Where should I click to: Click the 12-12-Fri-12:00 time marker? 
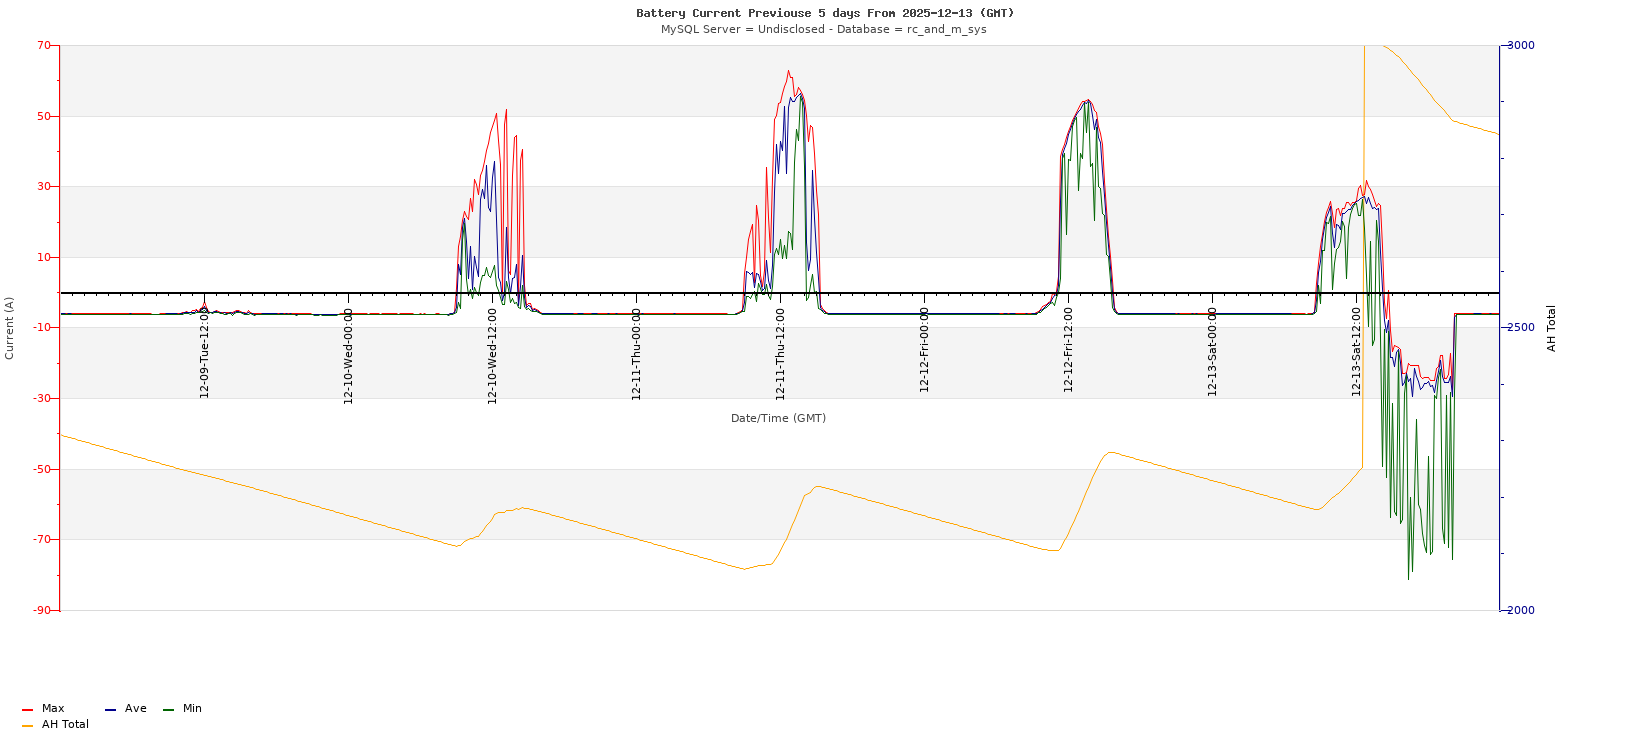tap(1069, 350)
